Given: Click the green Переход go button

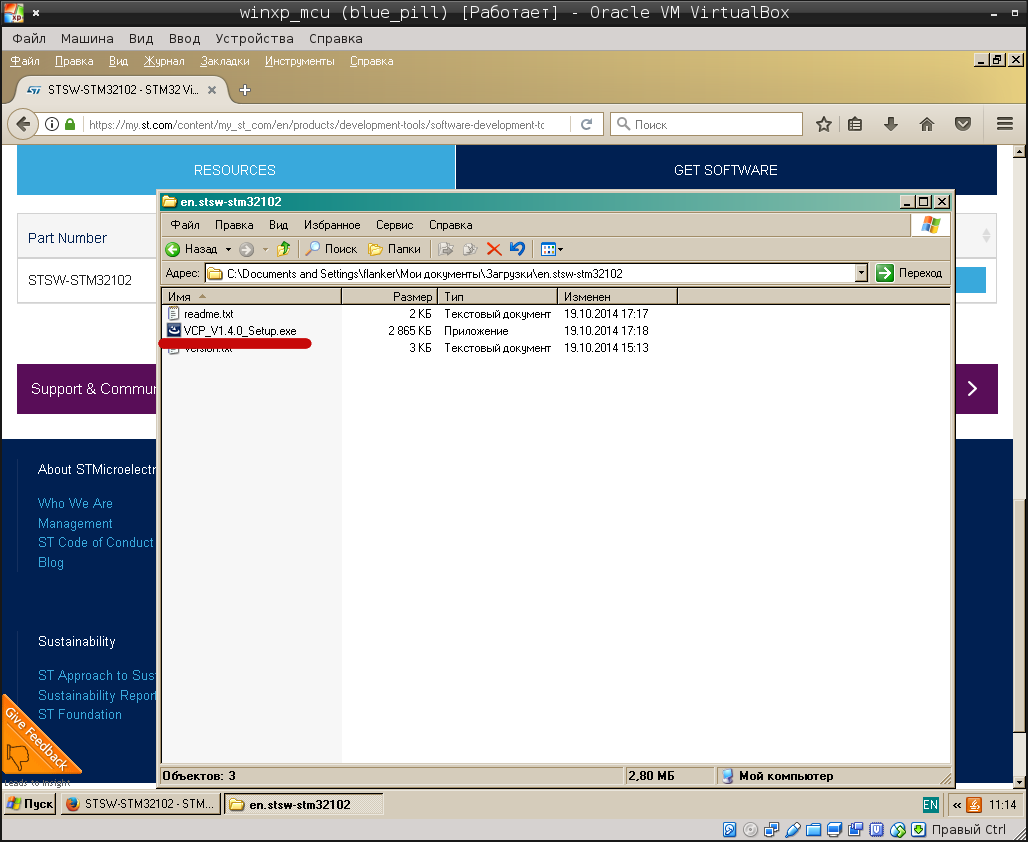Looking at the screenshot, I should [x=910, y=273].
